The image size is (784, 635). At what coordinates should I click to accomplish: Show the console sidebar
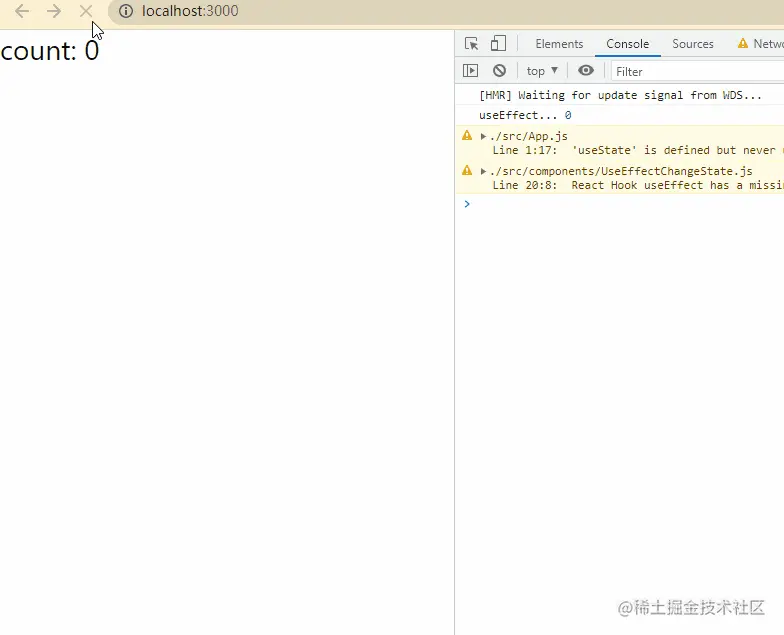470,71
